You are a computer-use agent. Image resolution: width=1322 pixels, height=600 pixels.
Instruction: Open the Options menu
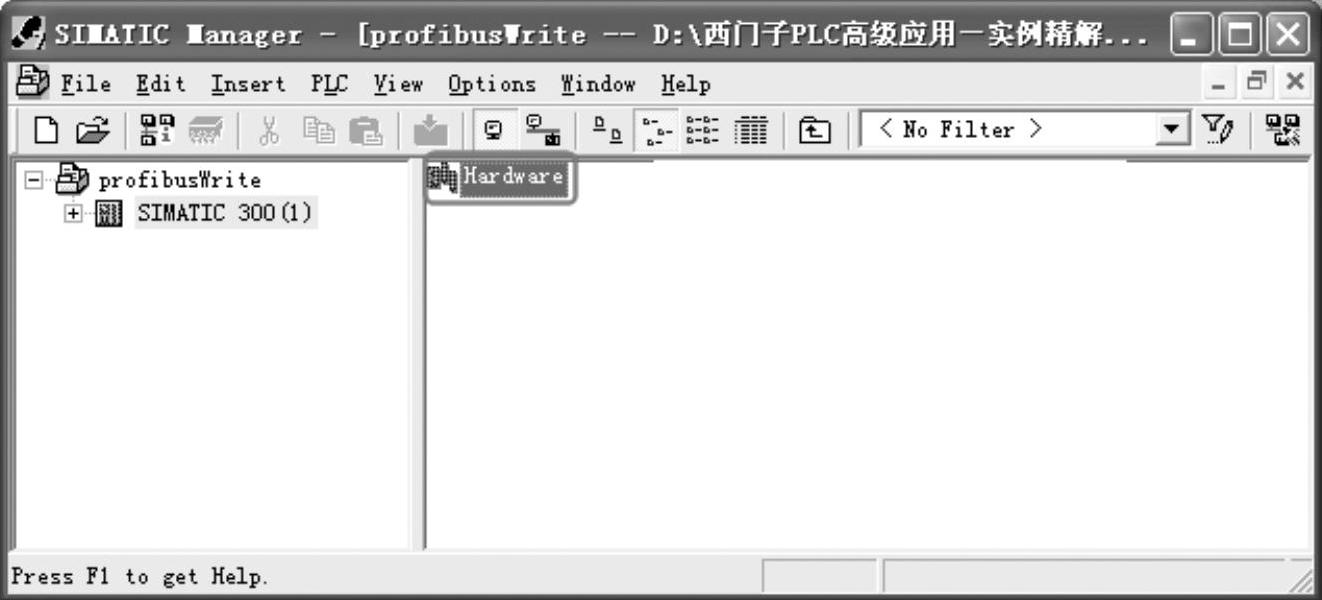[492, 85]
